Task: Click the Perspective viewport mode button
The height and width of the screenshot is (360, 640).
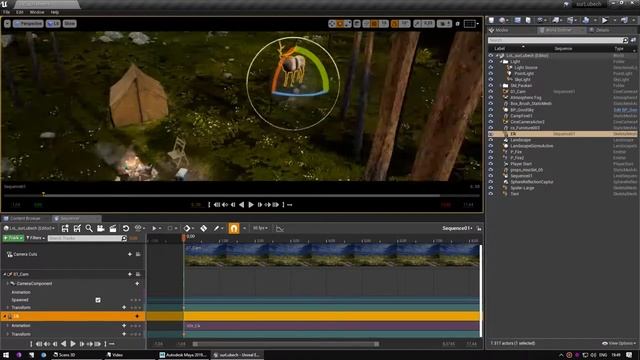Action: tap(28, 24)
